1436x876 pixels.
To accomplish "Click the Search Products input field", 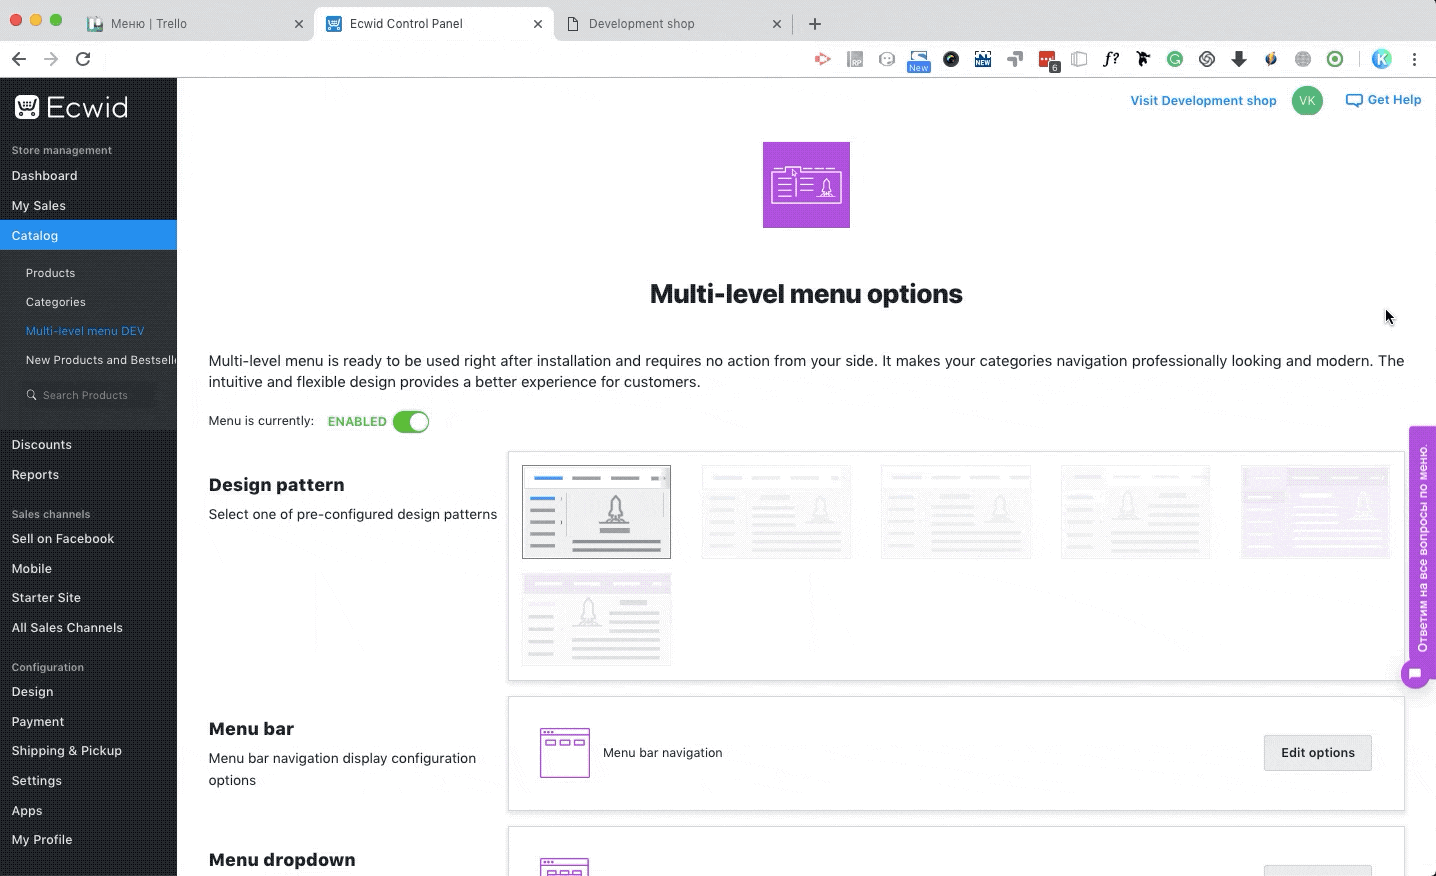I will (x=90, y=395).
